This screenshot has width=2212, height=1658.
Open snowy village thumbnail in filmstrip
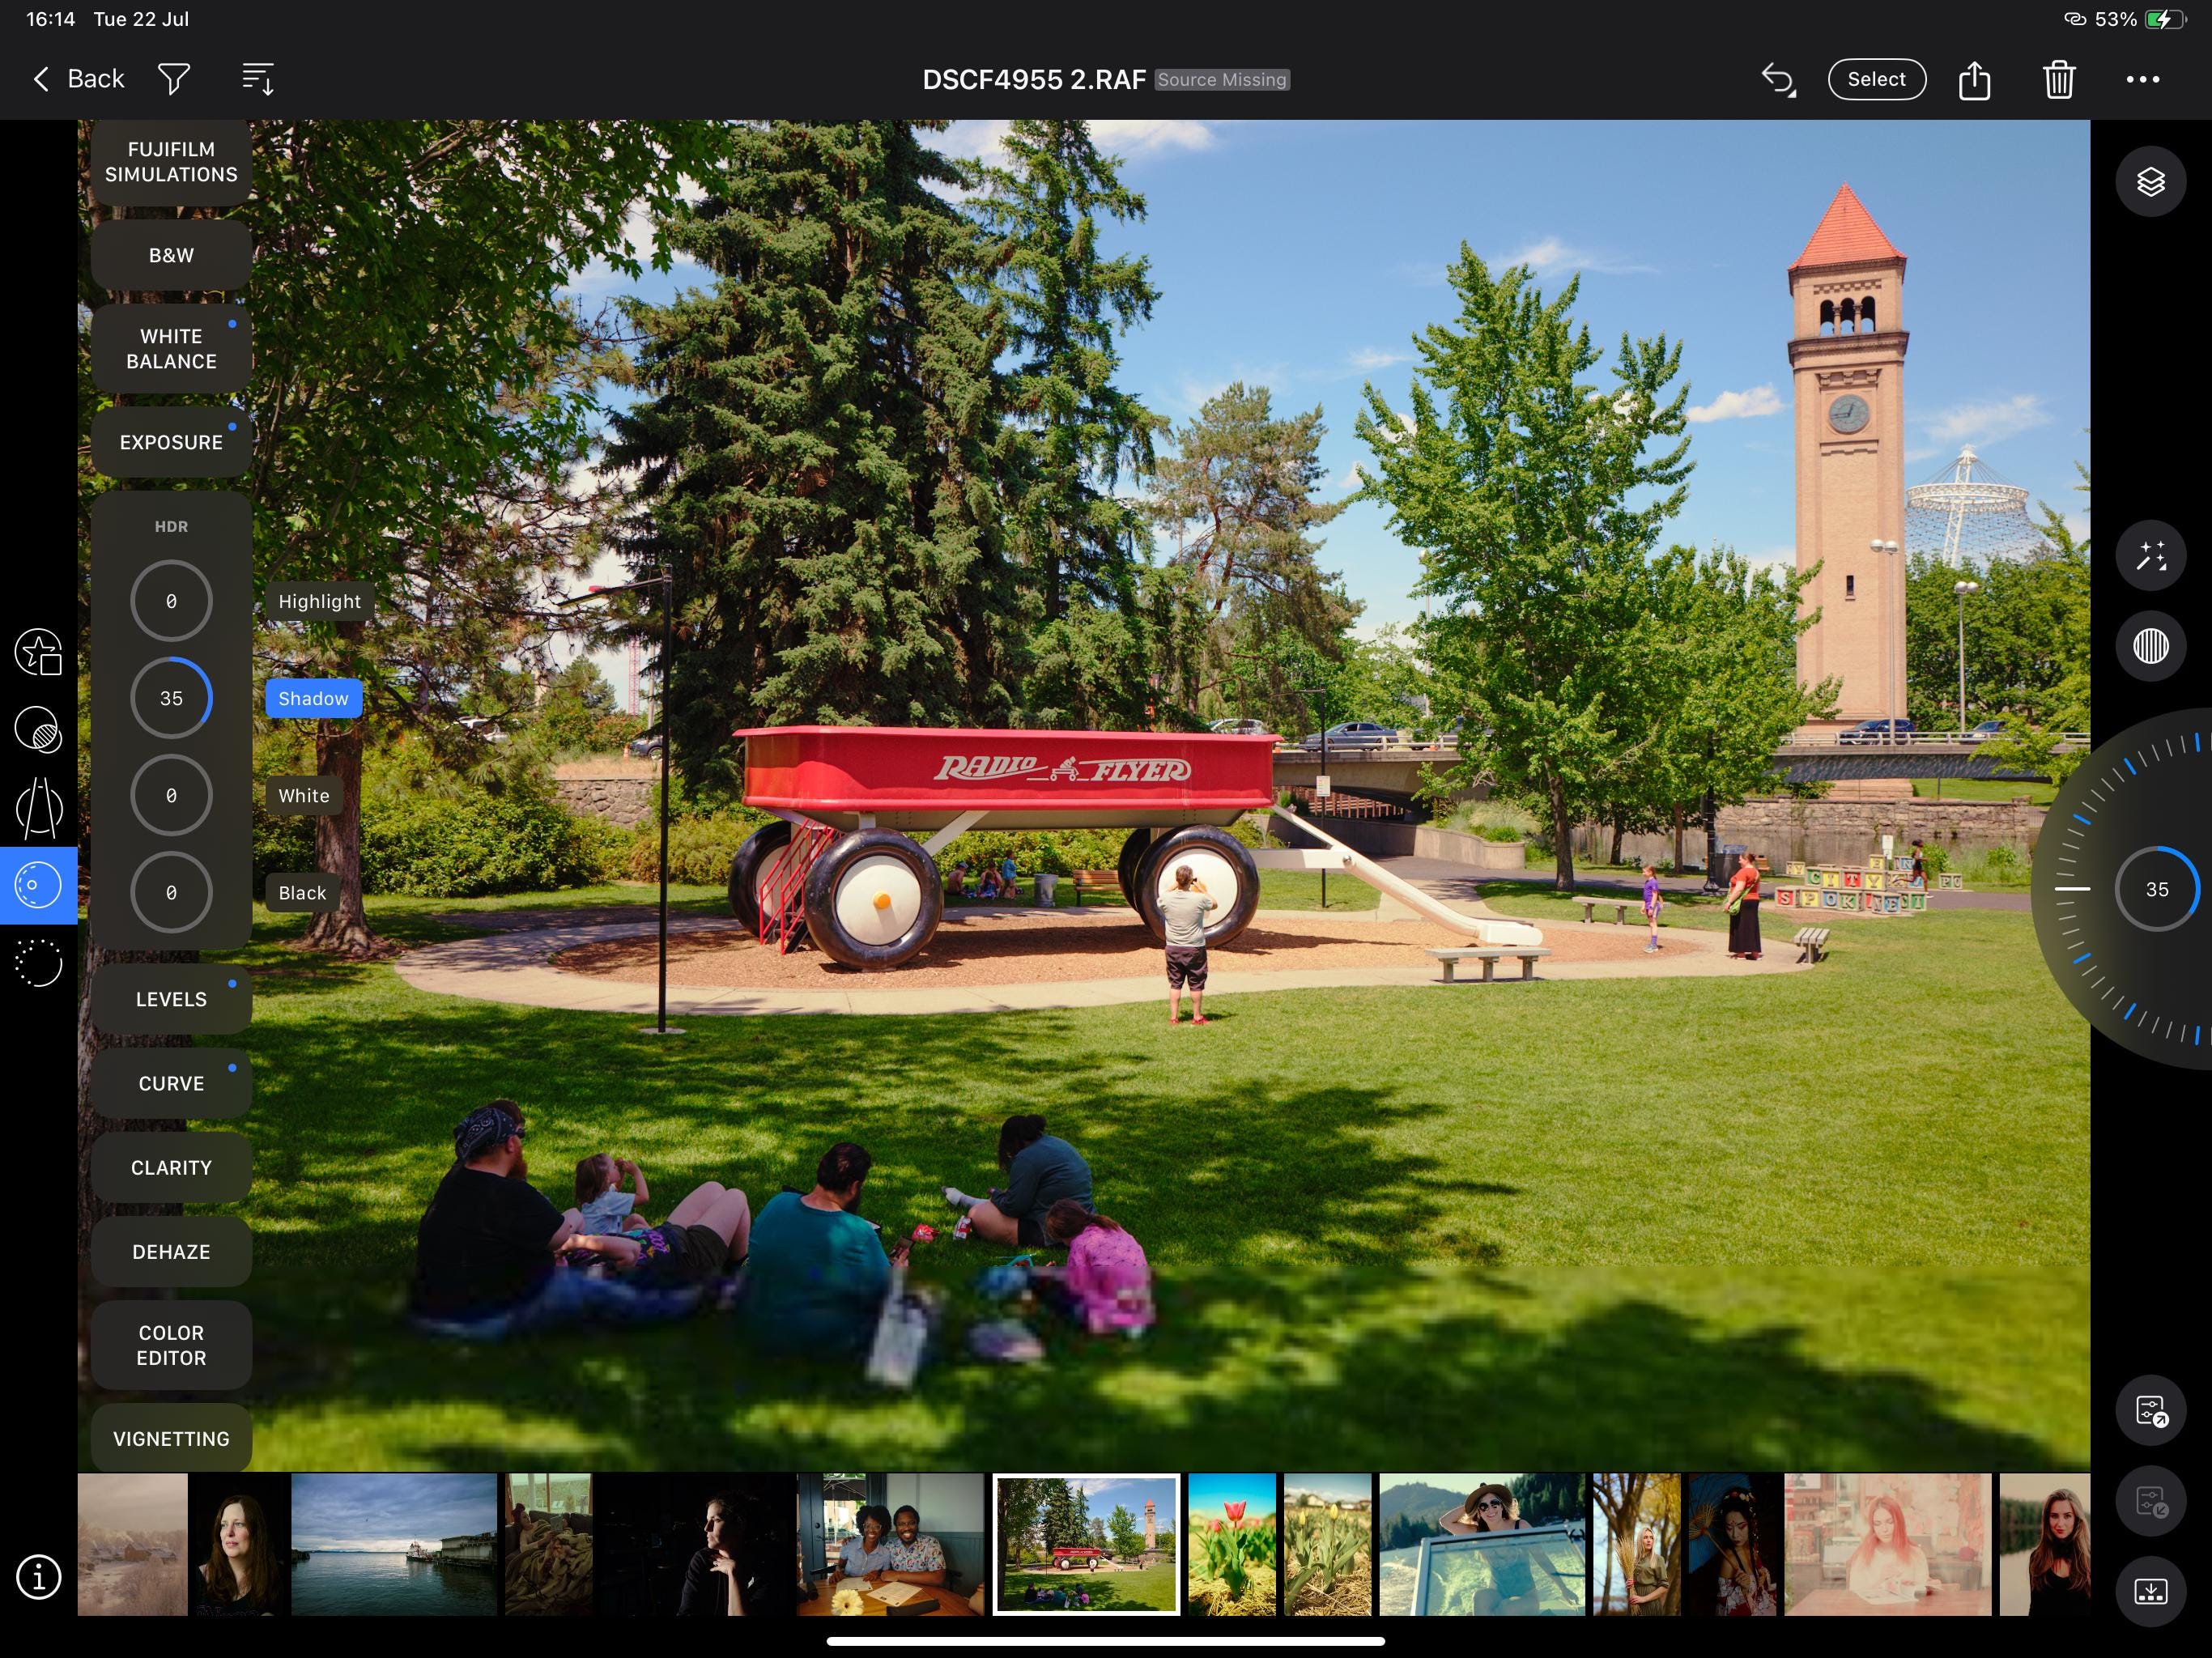tap(132, 1544)
